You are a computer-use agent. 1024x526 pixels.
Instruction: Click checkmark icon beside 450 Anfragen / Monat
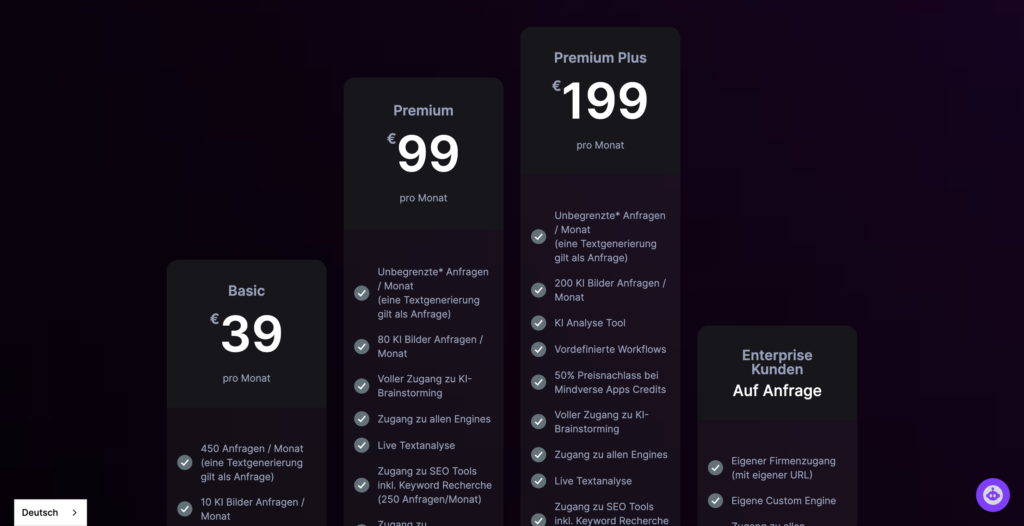click(185, 463)
